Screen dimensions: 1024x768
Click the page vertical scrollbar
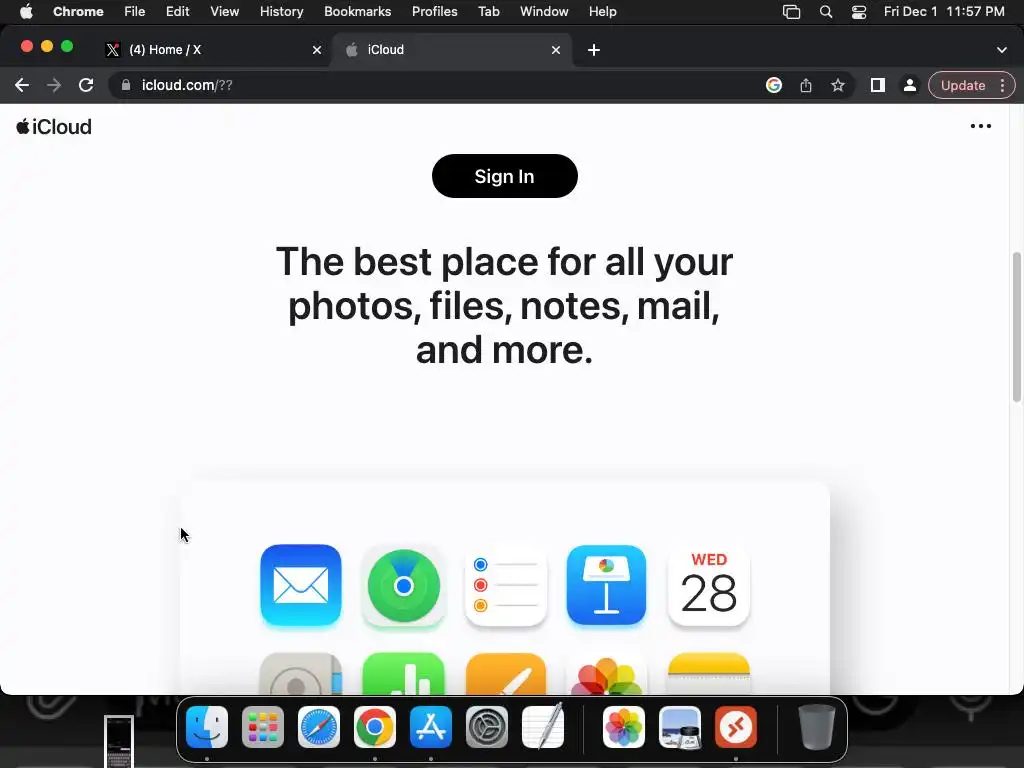[1017, 327]
